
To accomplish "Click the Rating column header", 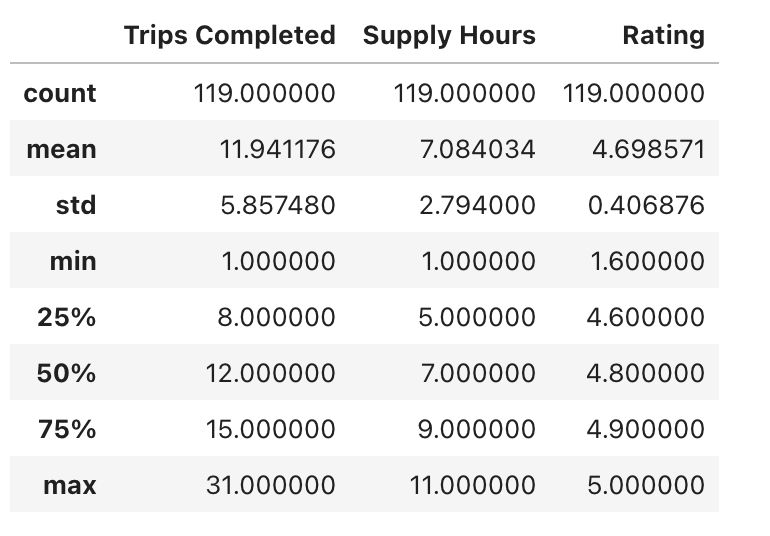I will click(663, 36).
